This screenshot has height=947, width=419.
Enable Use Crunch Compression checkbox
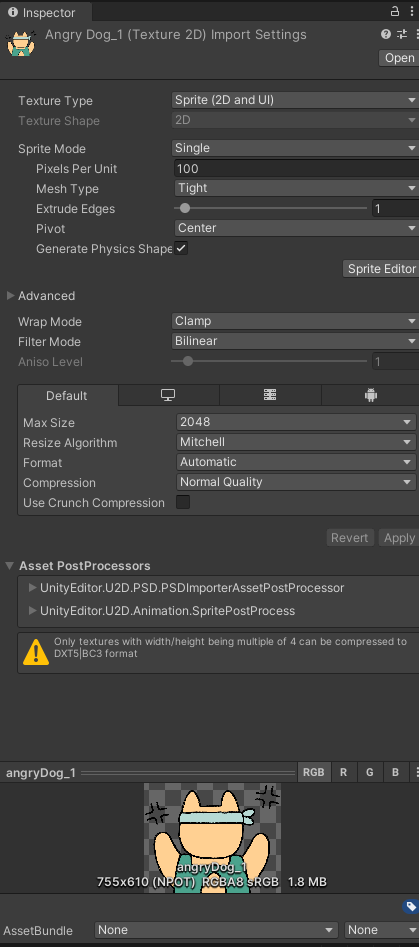[x=182, y=502]
